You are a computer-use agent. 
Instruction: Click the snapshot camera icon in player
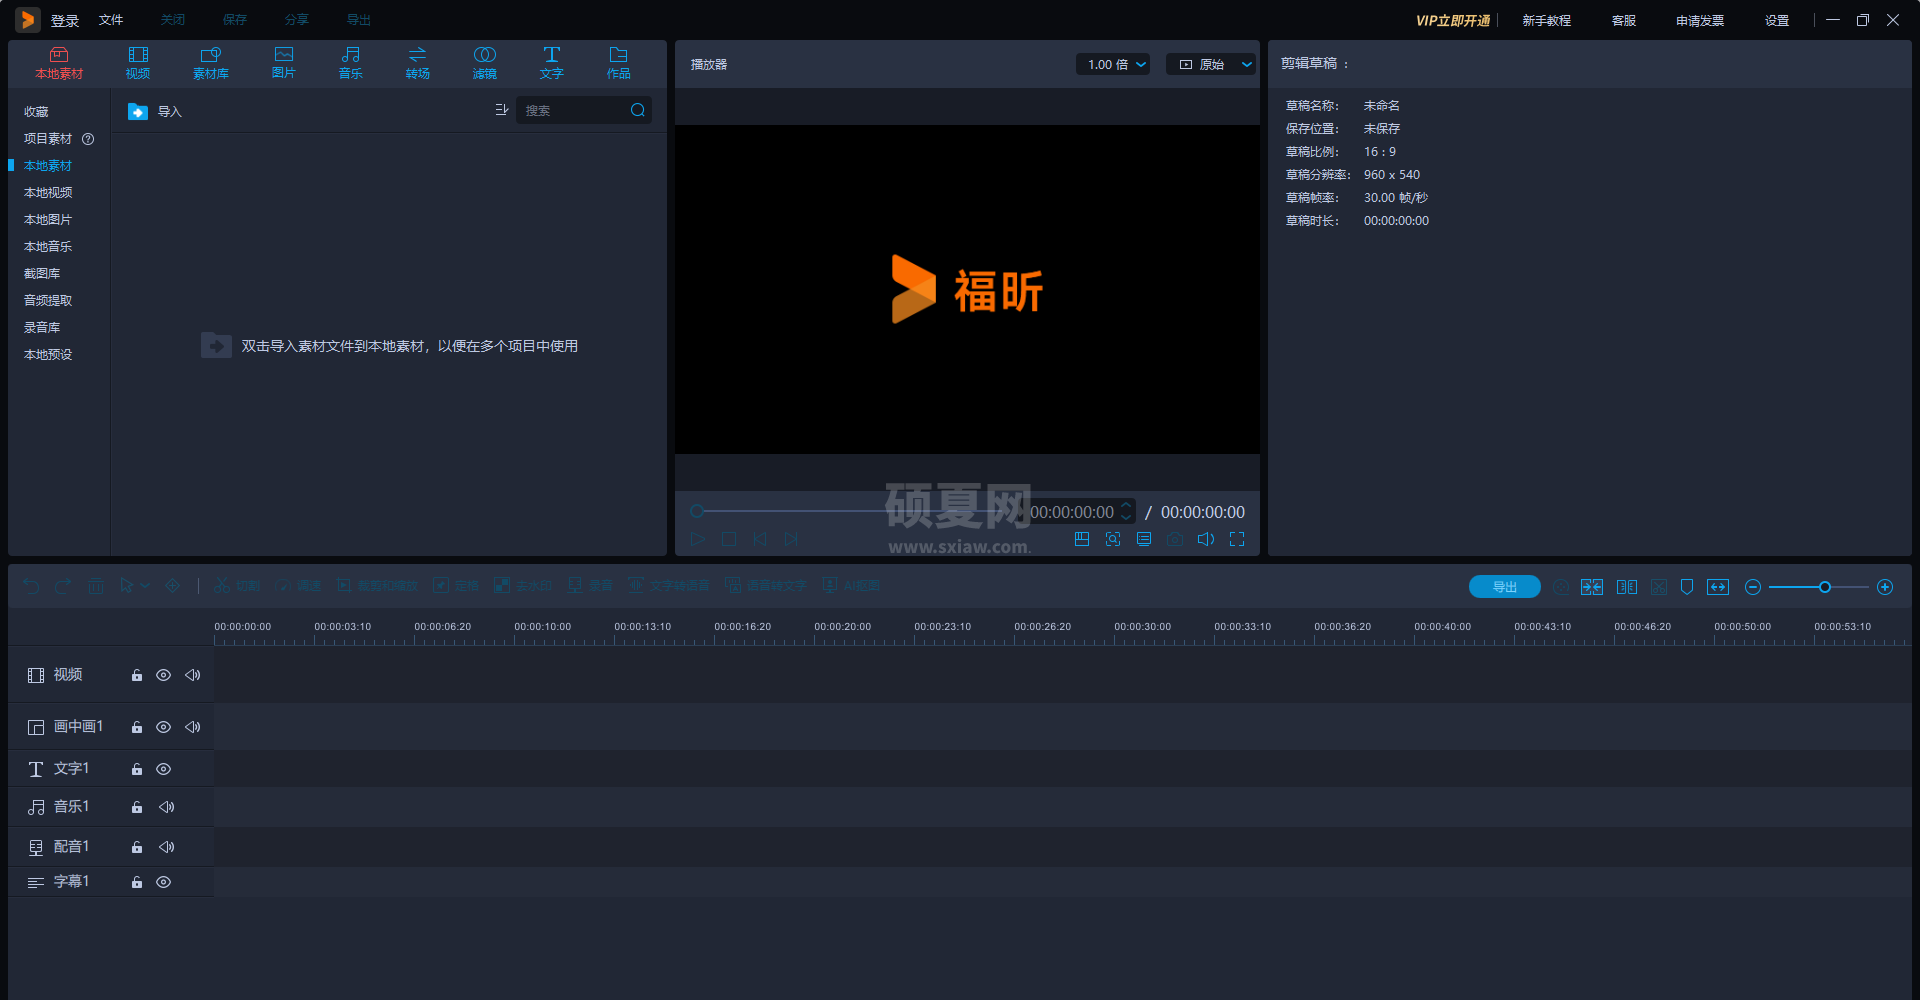coord(1175,539)
